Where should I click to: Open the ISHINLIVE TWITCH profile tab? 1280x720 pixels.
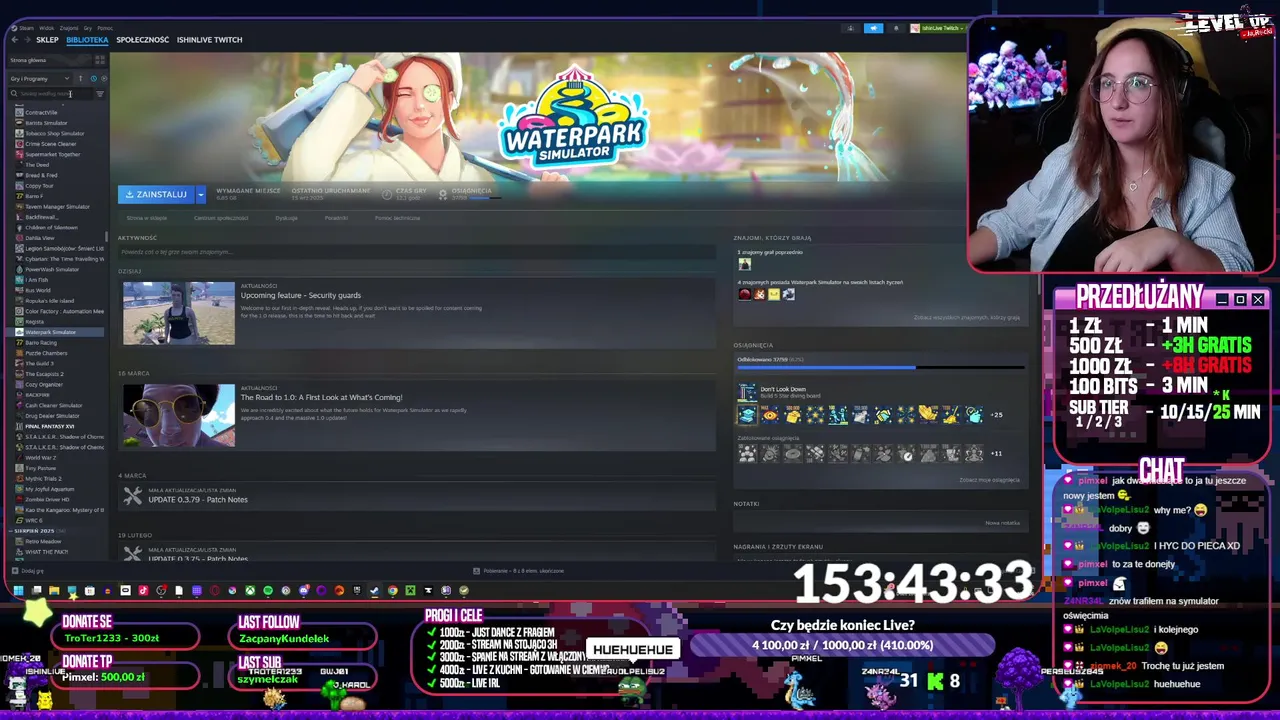(209, 40)
